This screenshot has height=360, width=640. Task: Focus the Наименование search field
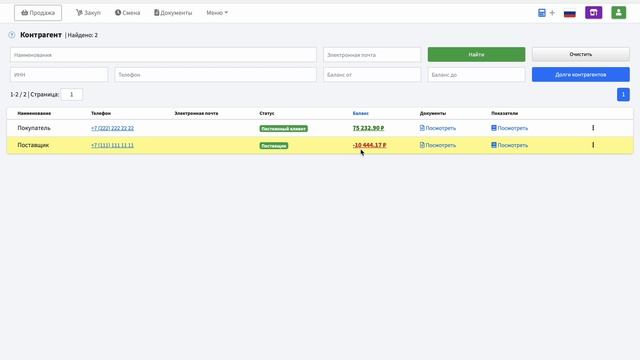[x=163, y=55]
